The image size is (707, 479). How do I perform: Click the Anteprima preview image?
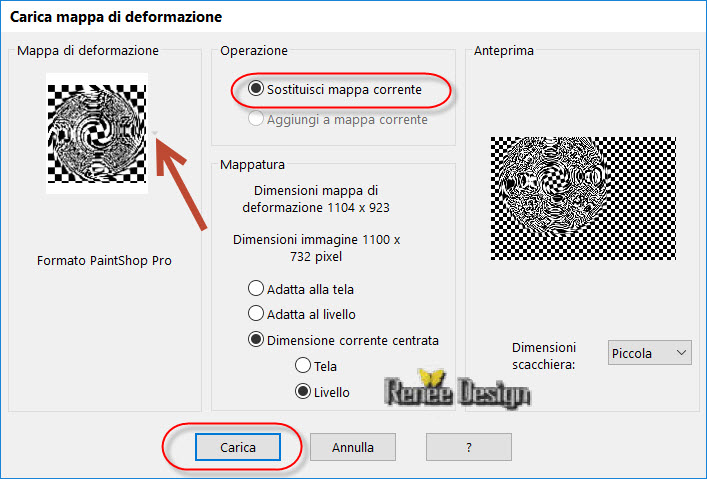click(x=583, y=198)
